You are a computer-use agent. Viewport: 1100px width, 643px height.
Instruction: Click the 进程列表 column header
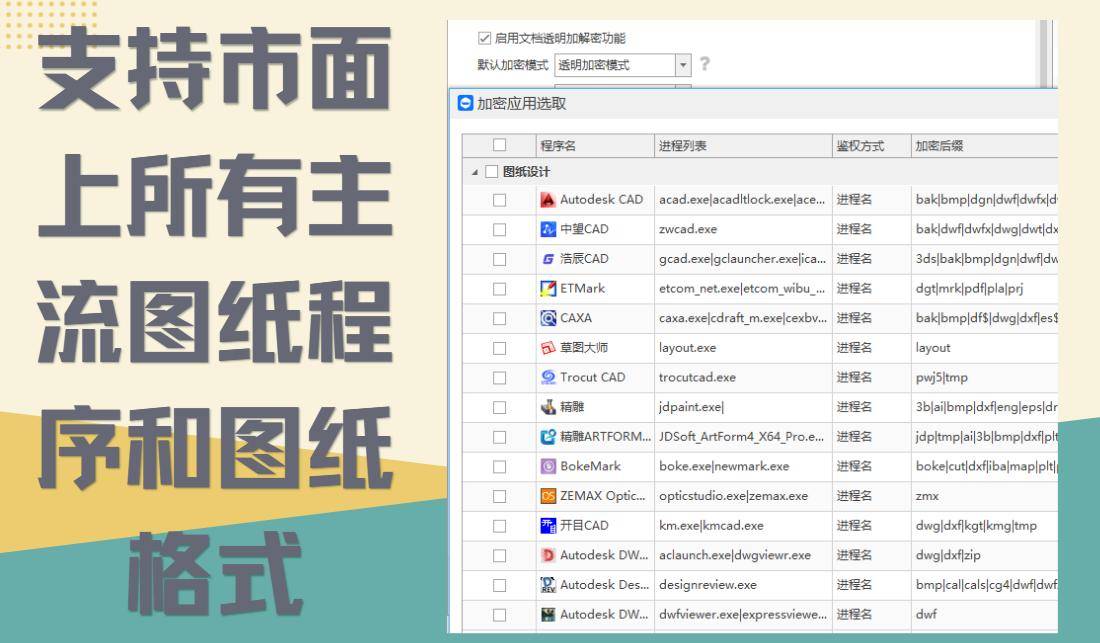742,146
